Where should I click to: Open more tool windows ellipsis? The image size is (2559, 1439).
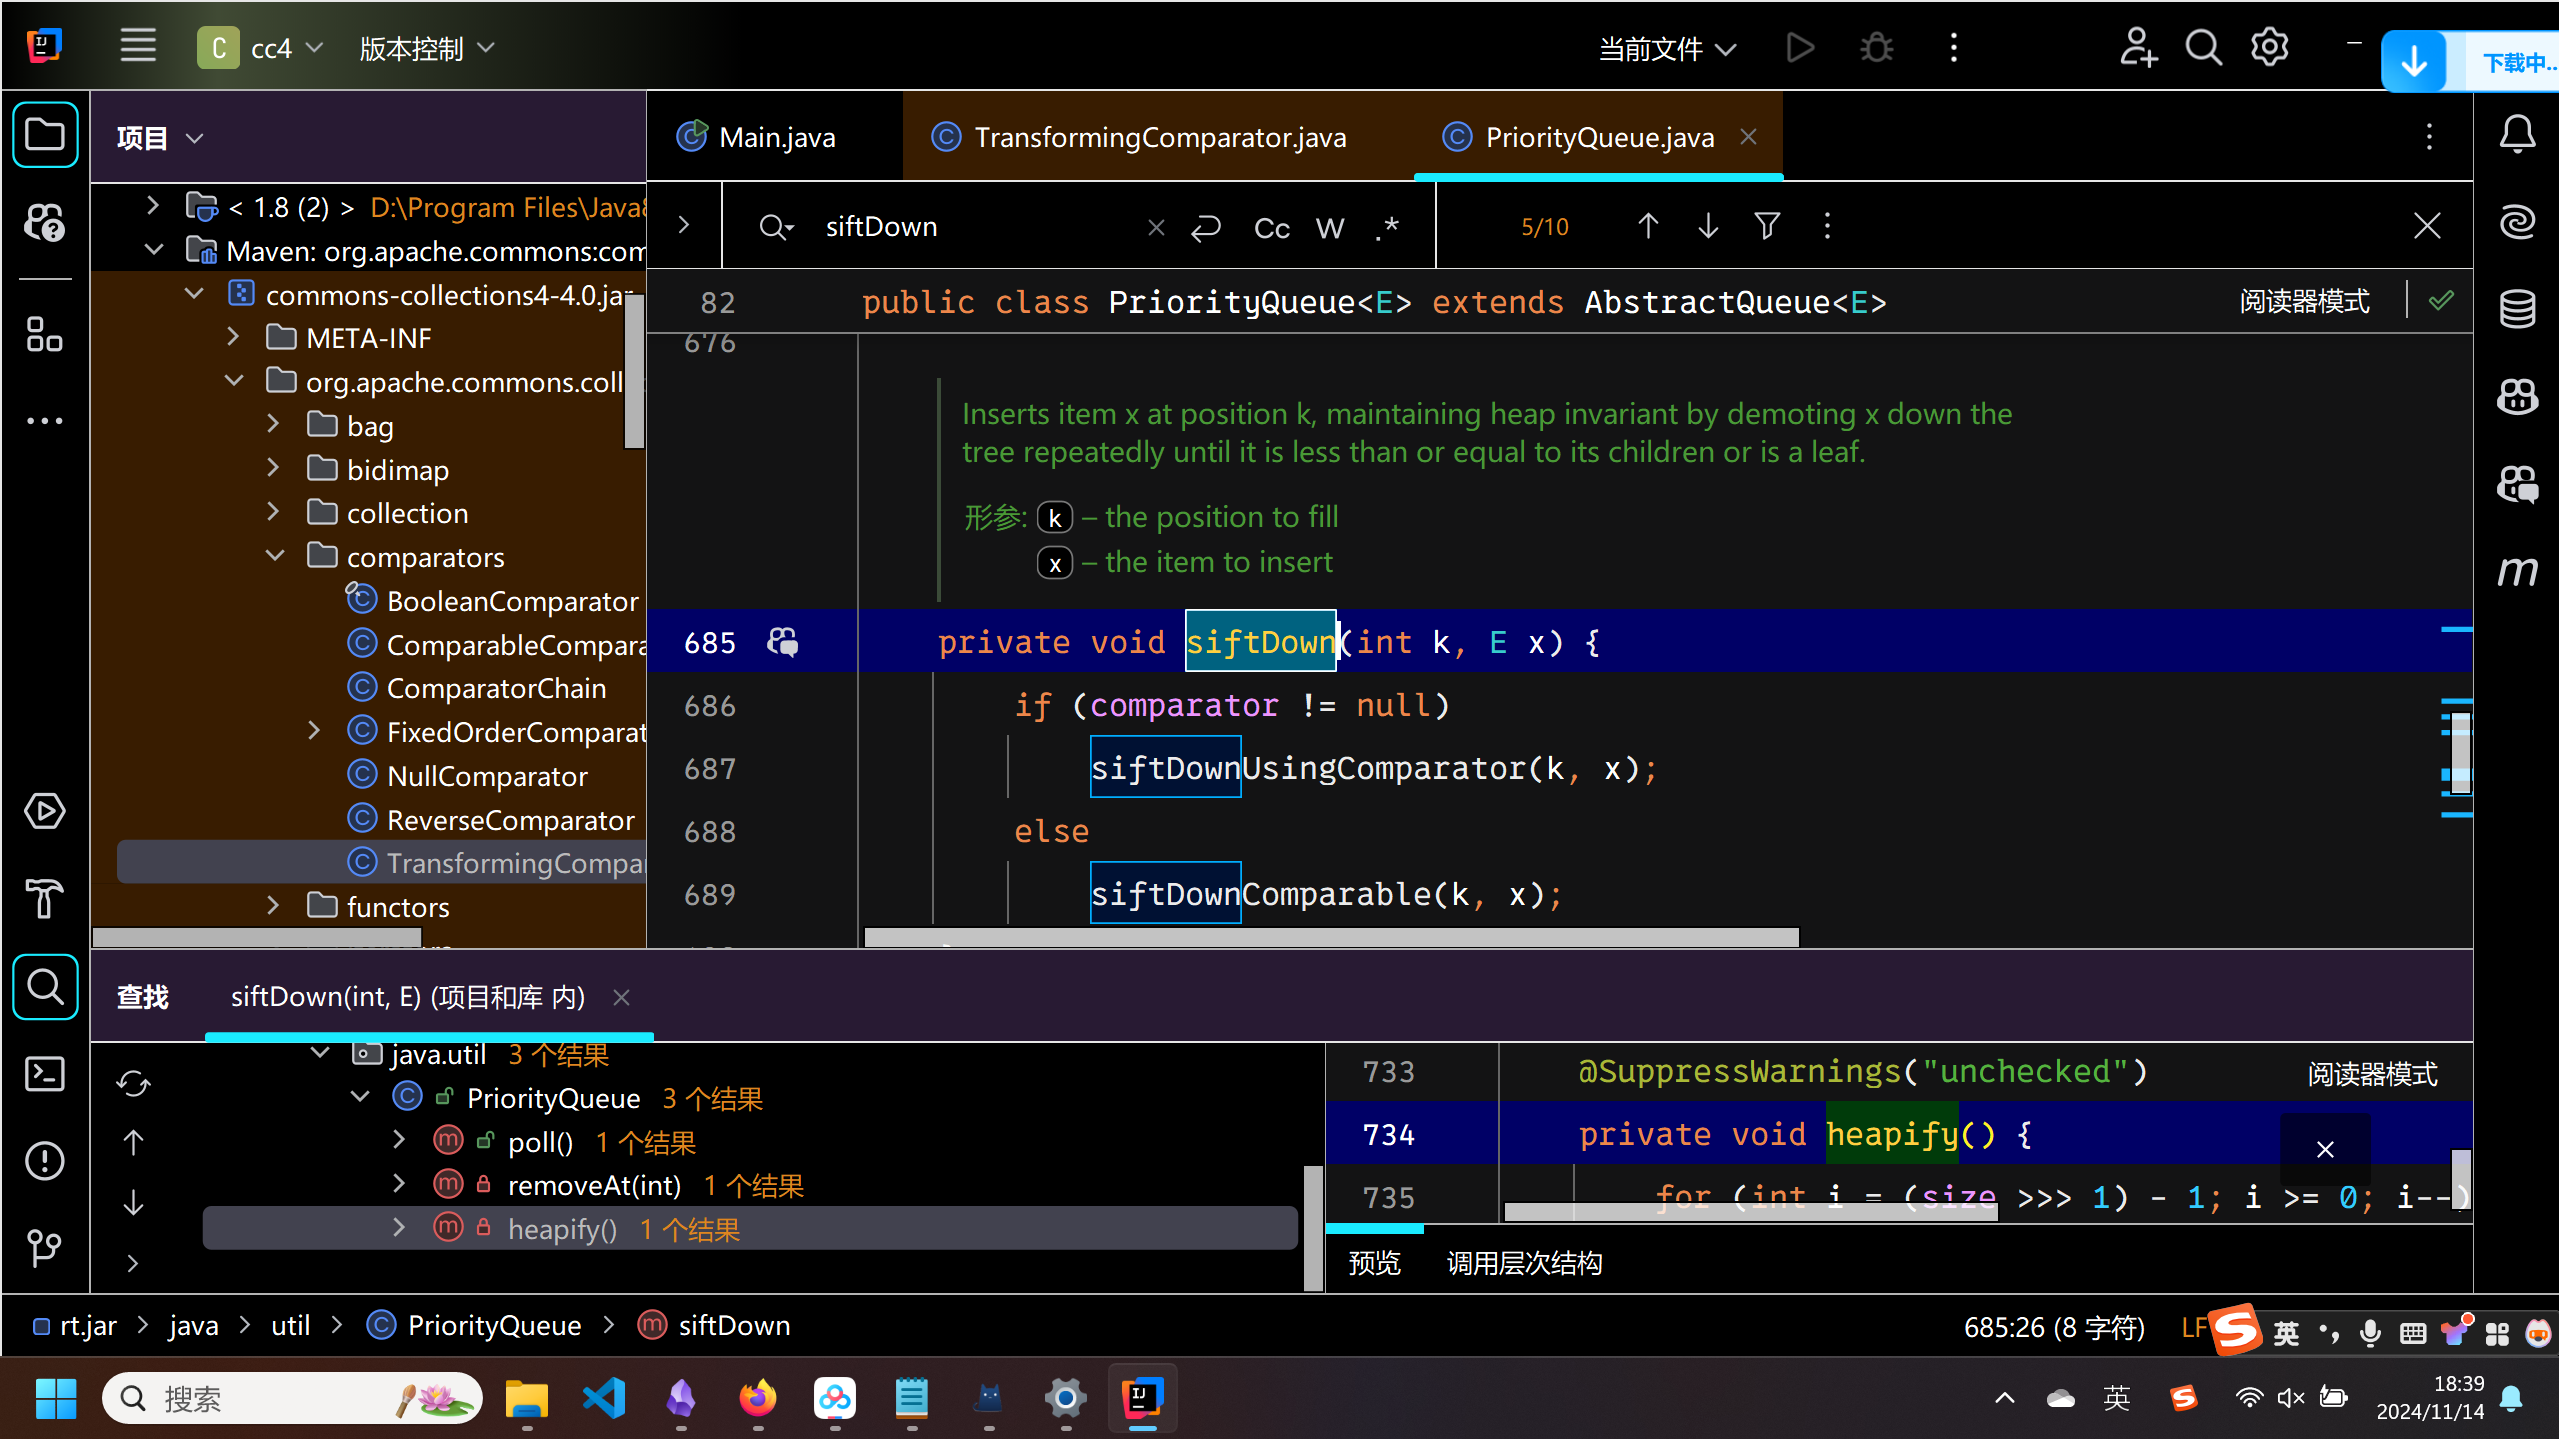(x=45, y=421)
